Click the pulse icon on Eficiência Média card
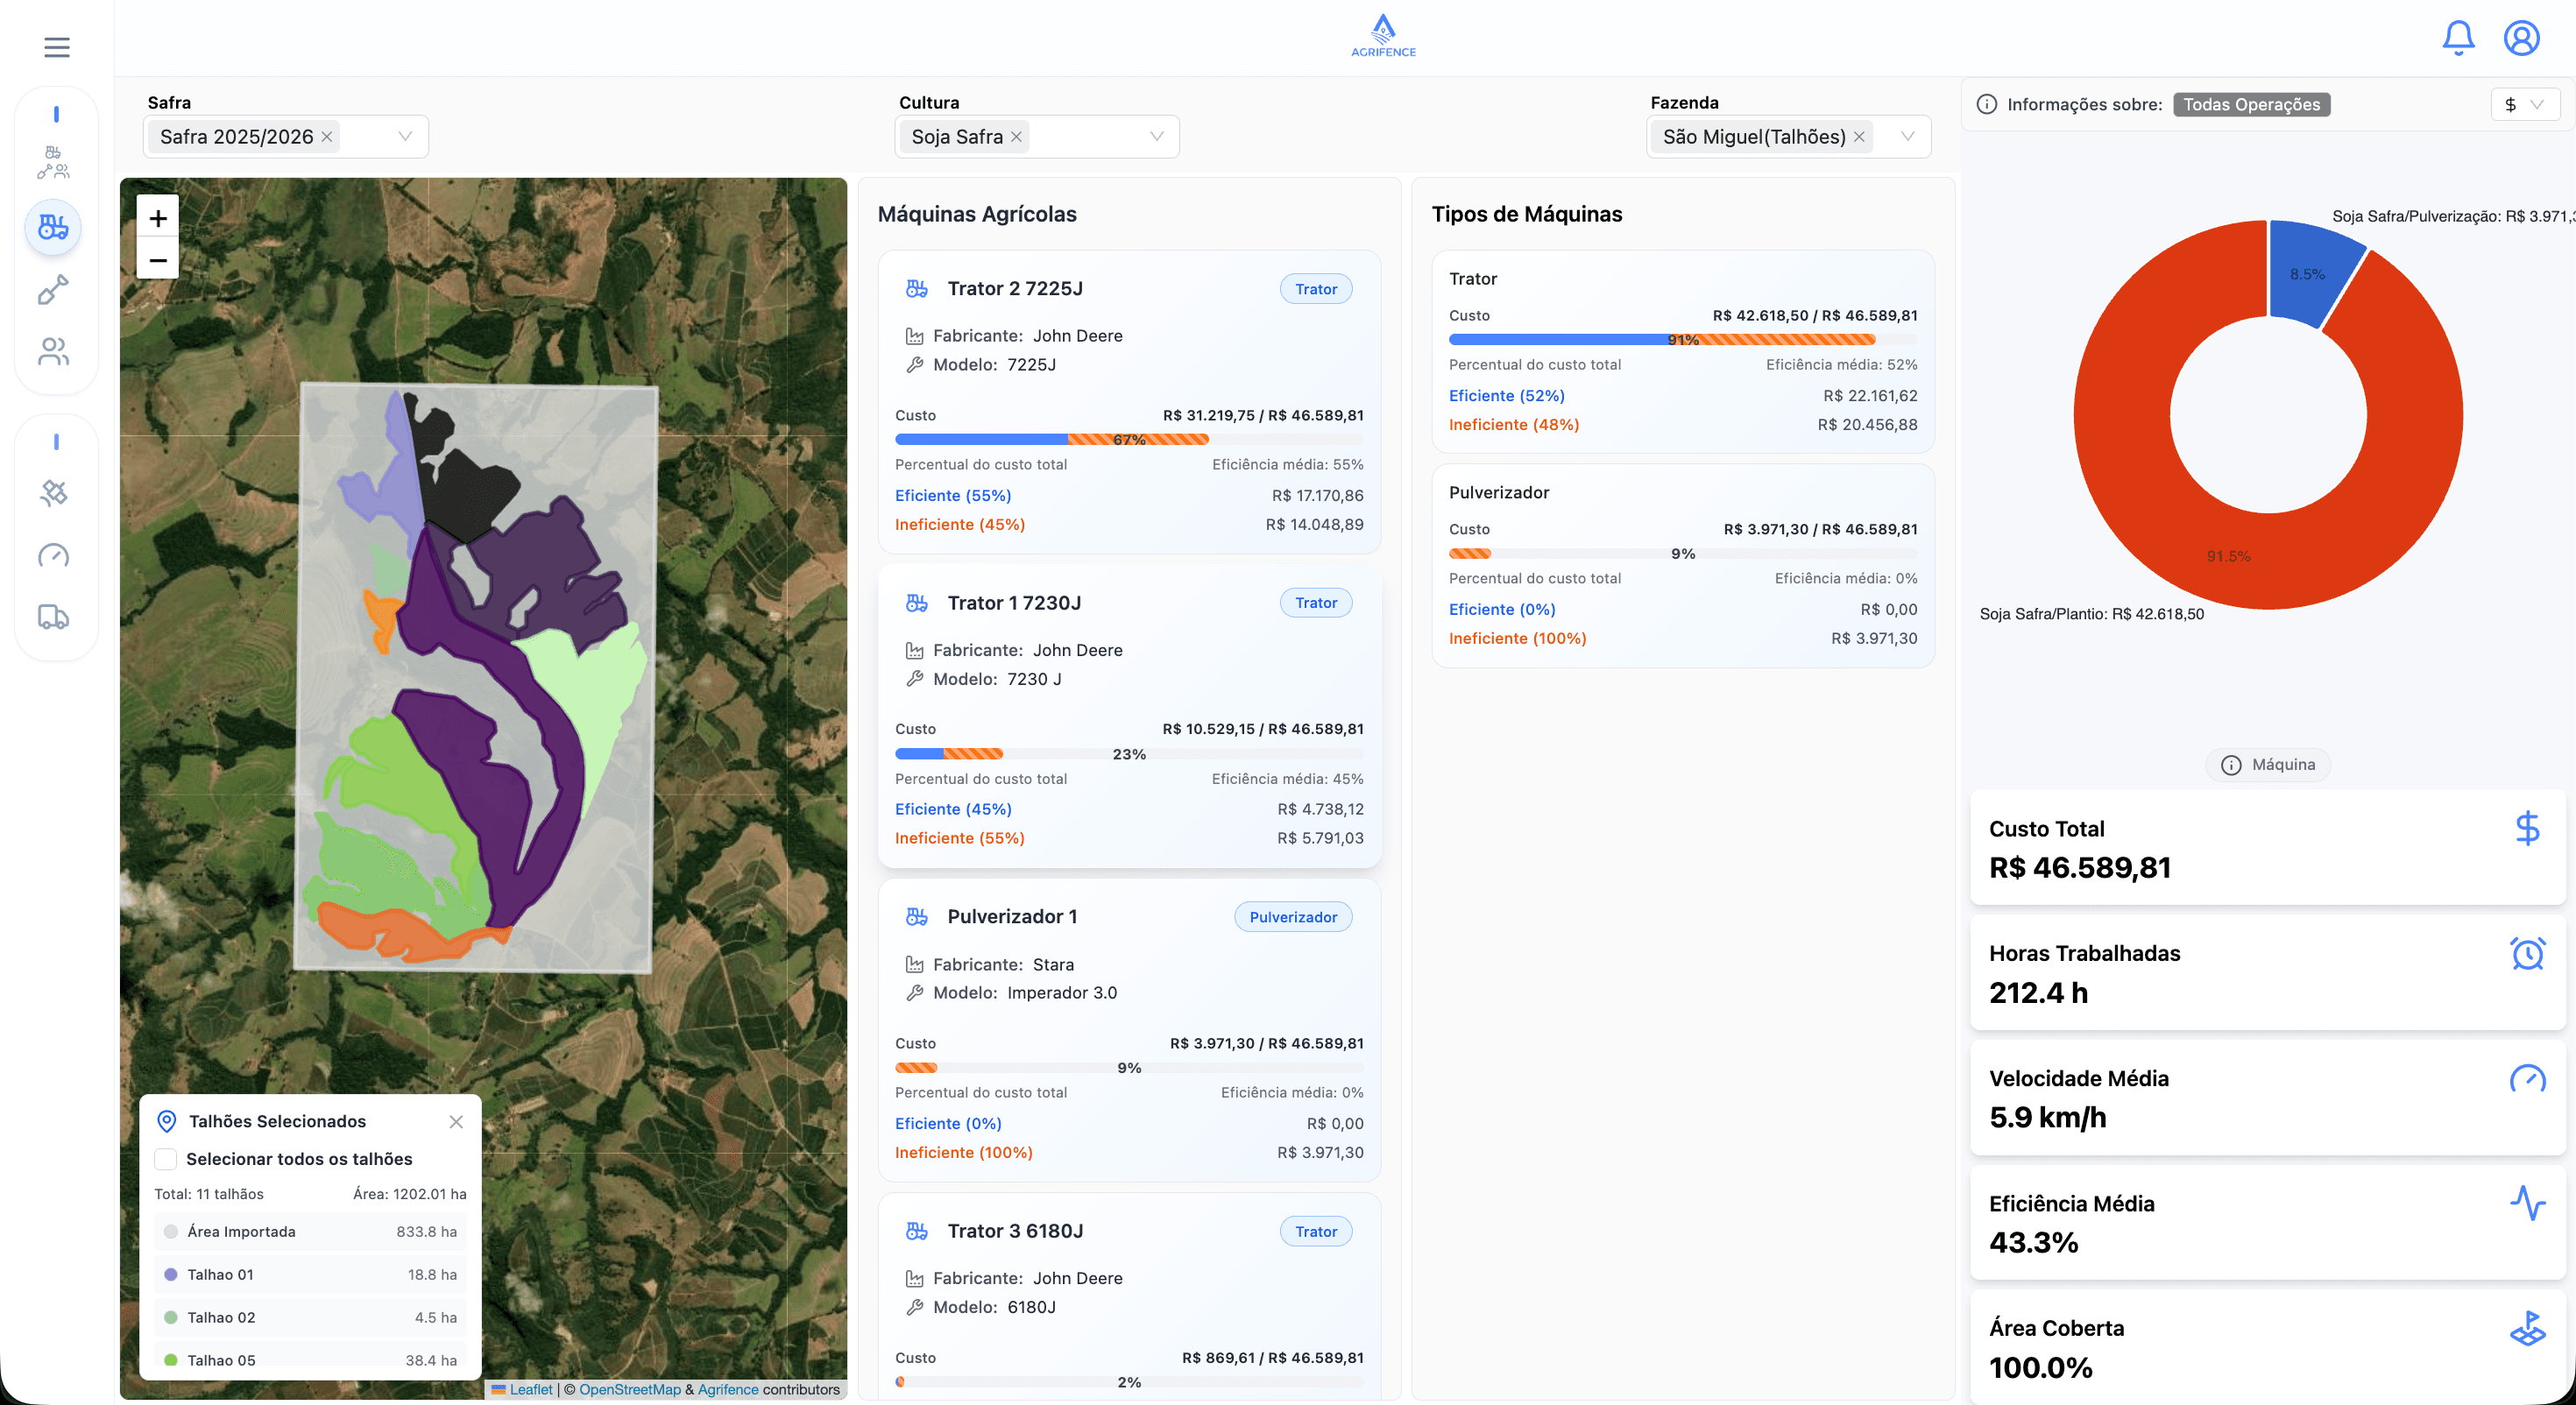Image resolution: width=2576 pixels, height=1405 pixels. point(2527,1203)
